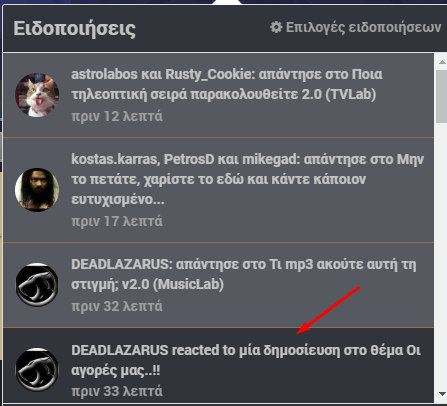Click the cat avatar of astrolabos
Screen dimensions: 447x406
click(37, 95)
